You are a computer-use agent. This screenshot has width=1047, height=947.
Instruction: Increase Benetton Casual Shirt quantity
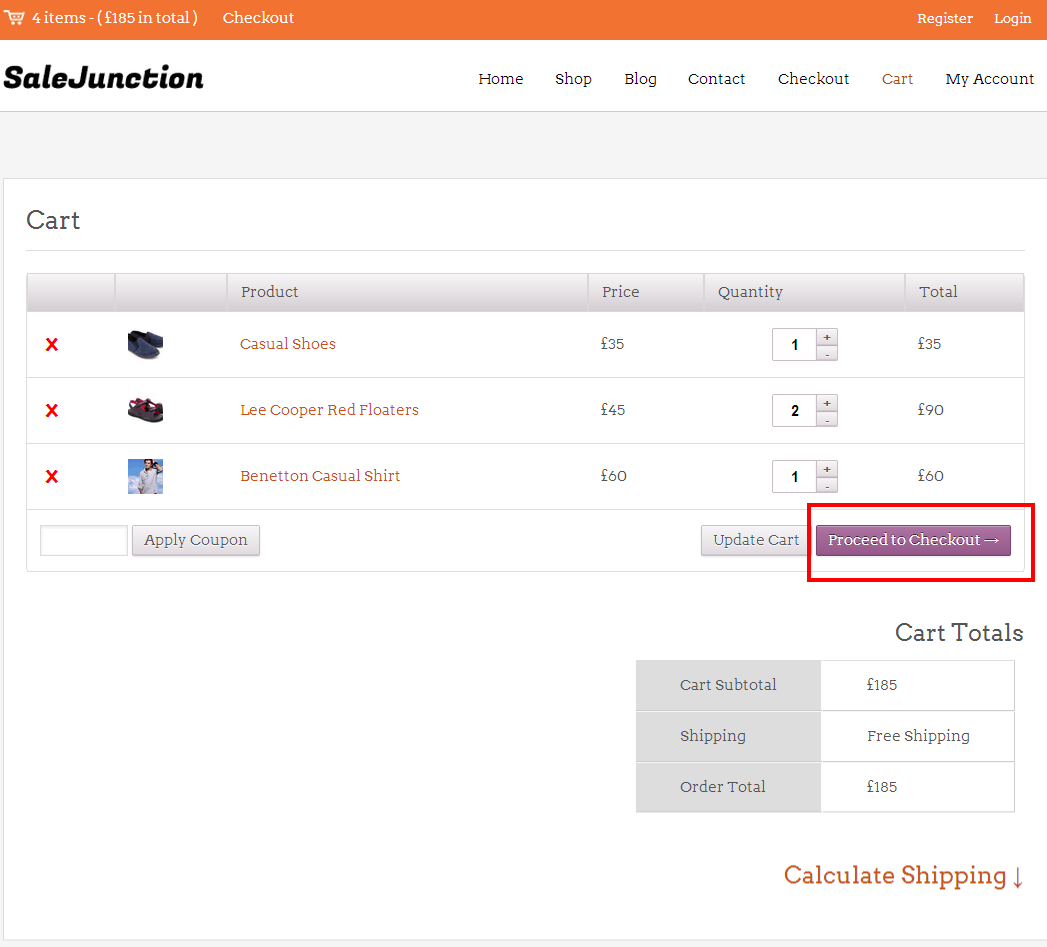tap(827, 469)
